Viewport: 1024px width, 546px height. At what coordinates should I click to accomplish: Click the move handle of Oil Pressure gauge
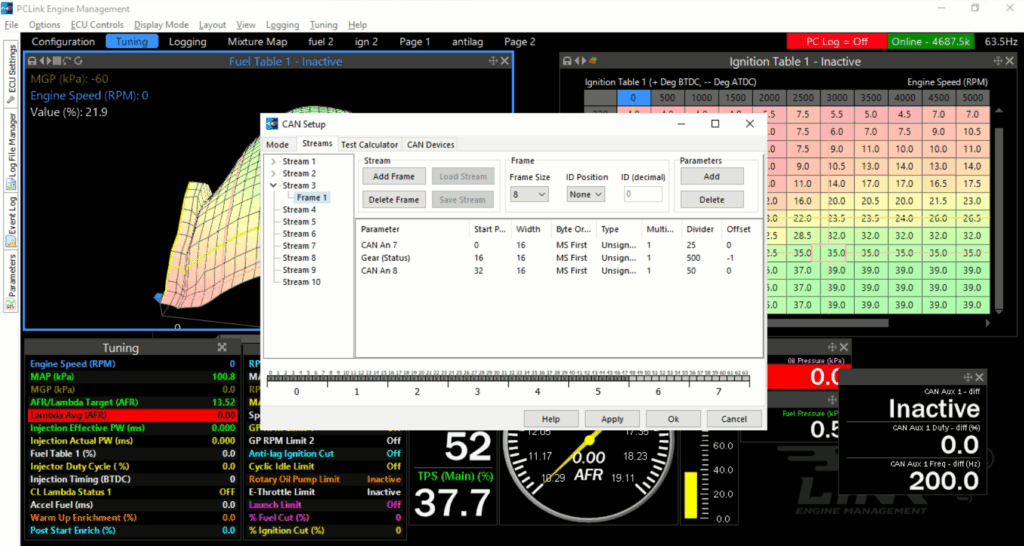[832, 347]
